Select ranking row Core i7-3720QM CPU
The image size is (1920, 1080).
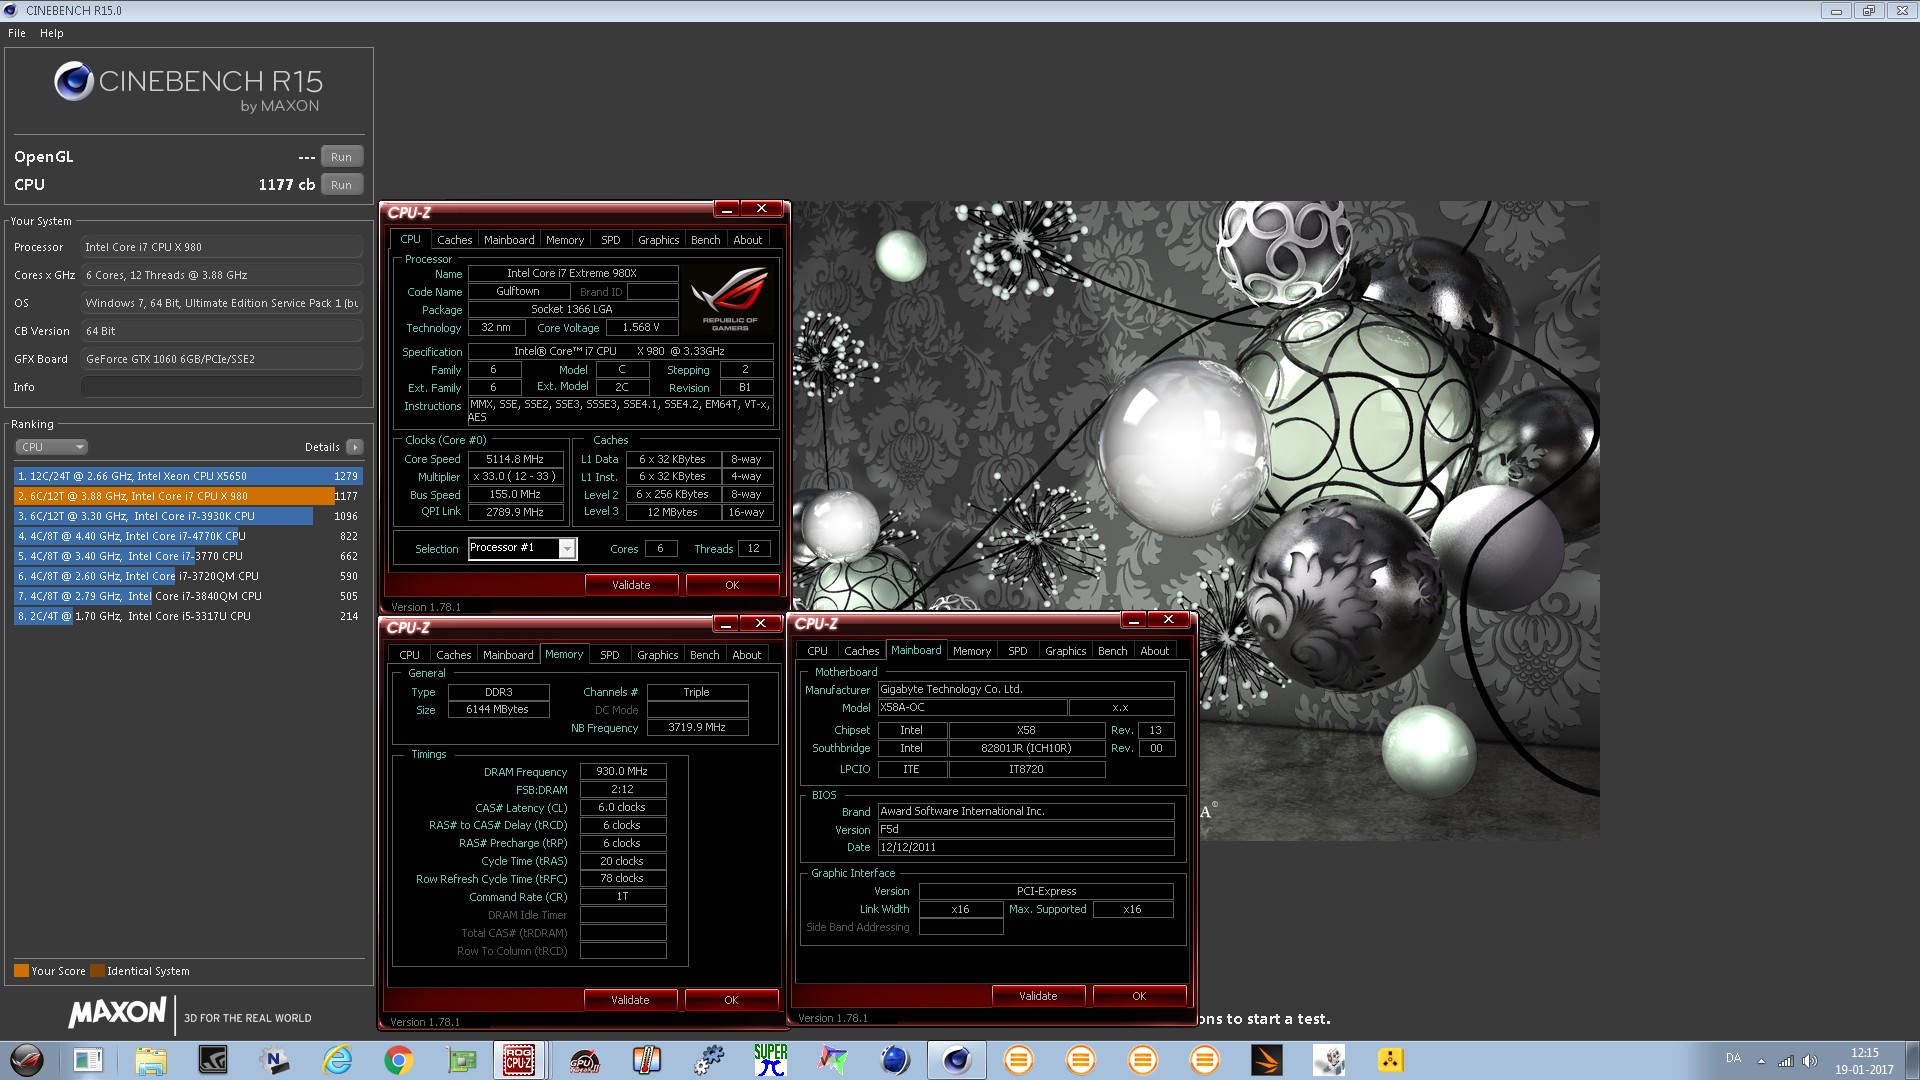[188, 576]
